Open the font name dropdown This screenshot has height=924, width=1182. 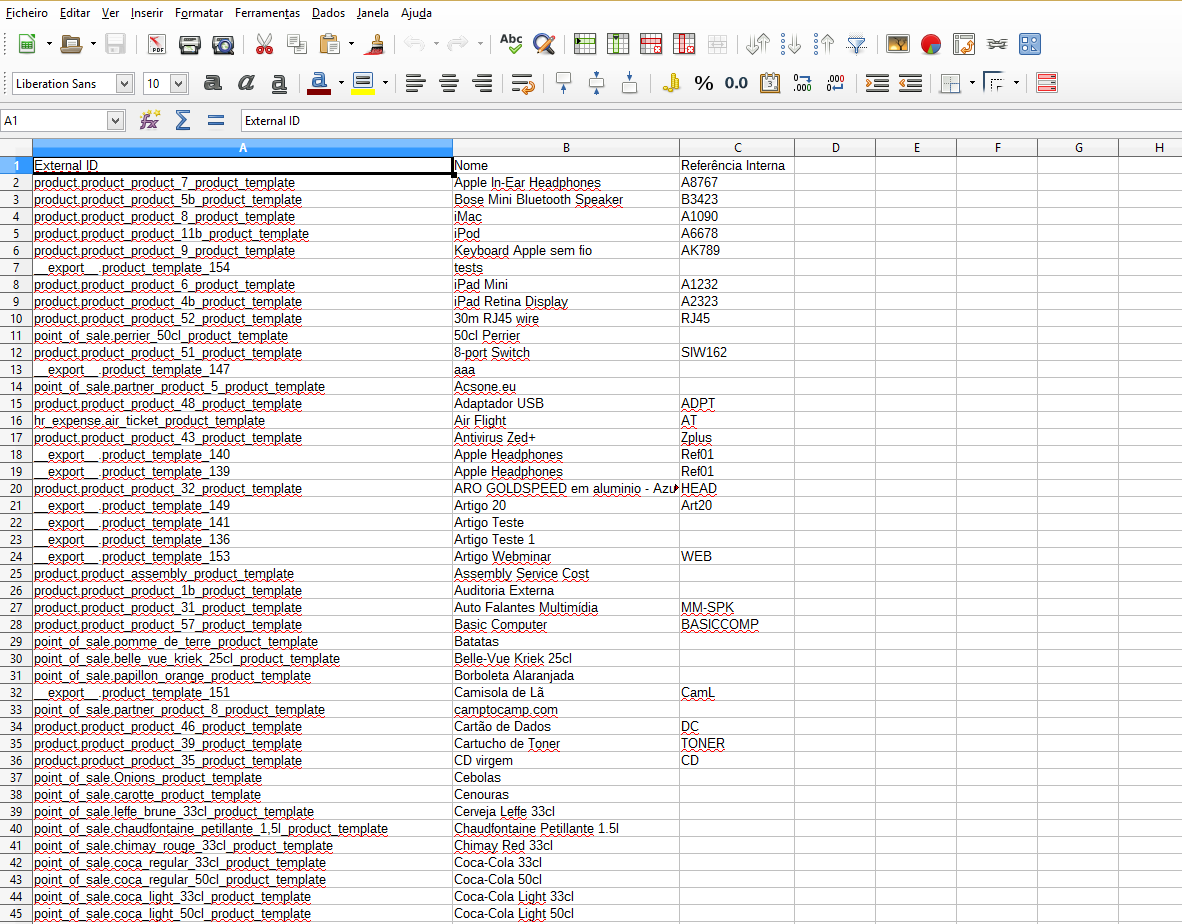click(x=124, y=84)
